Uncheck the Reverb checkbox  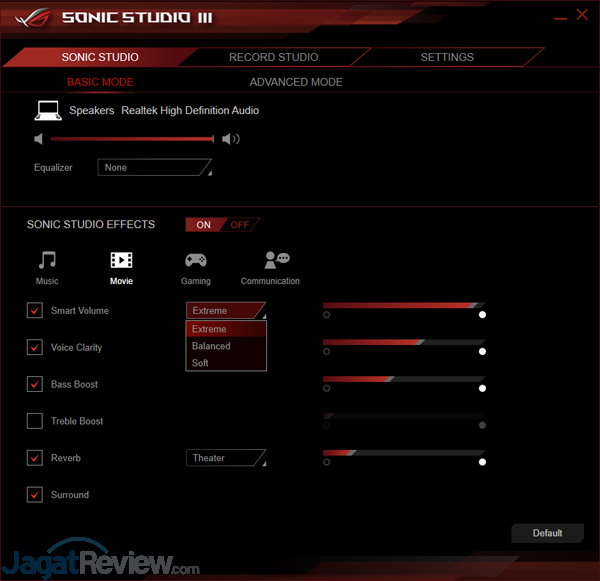click(x=35, y=457)
